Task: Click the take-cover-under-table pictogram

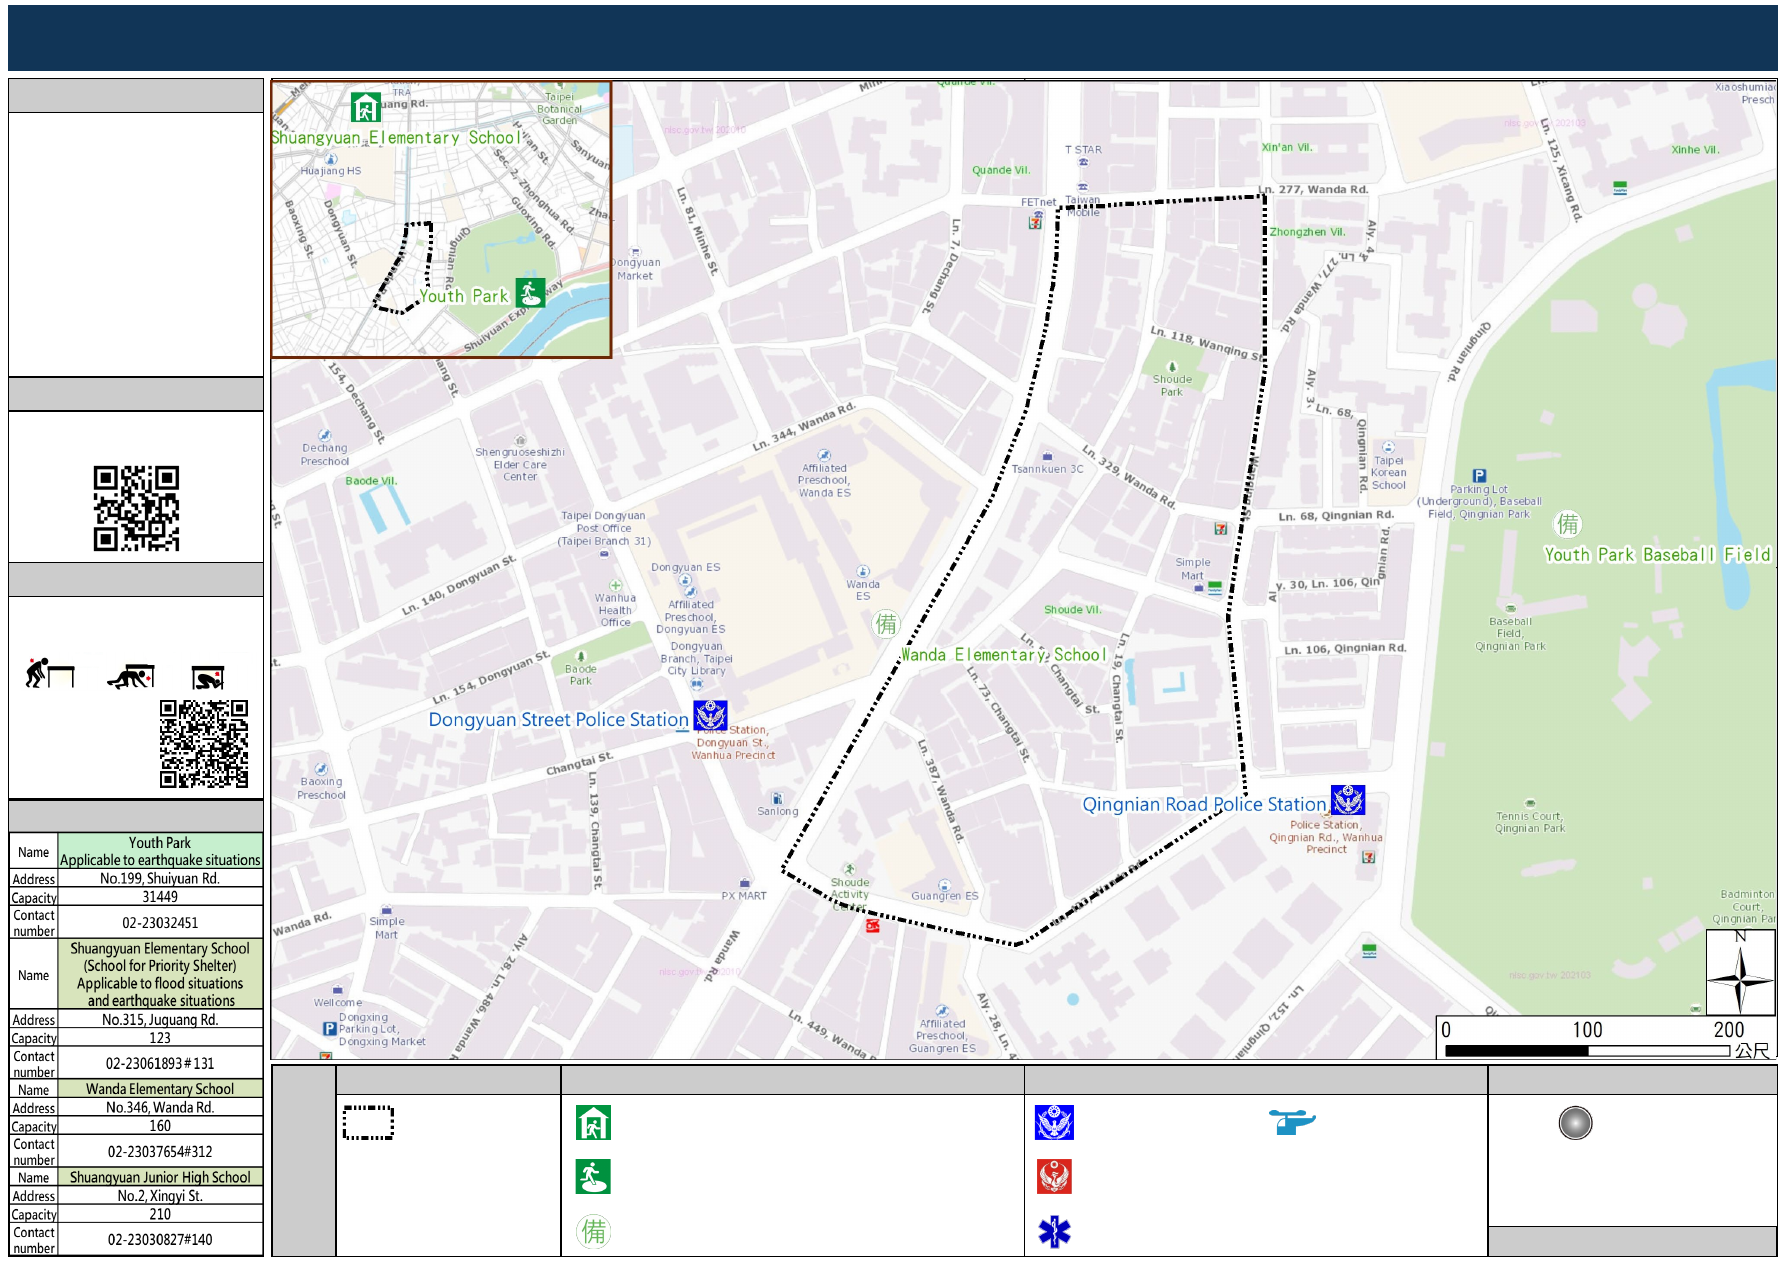Action: 131,677
